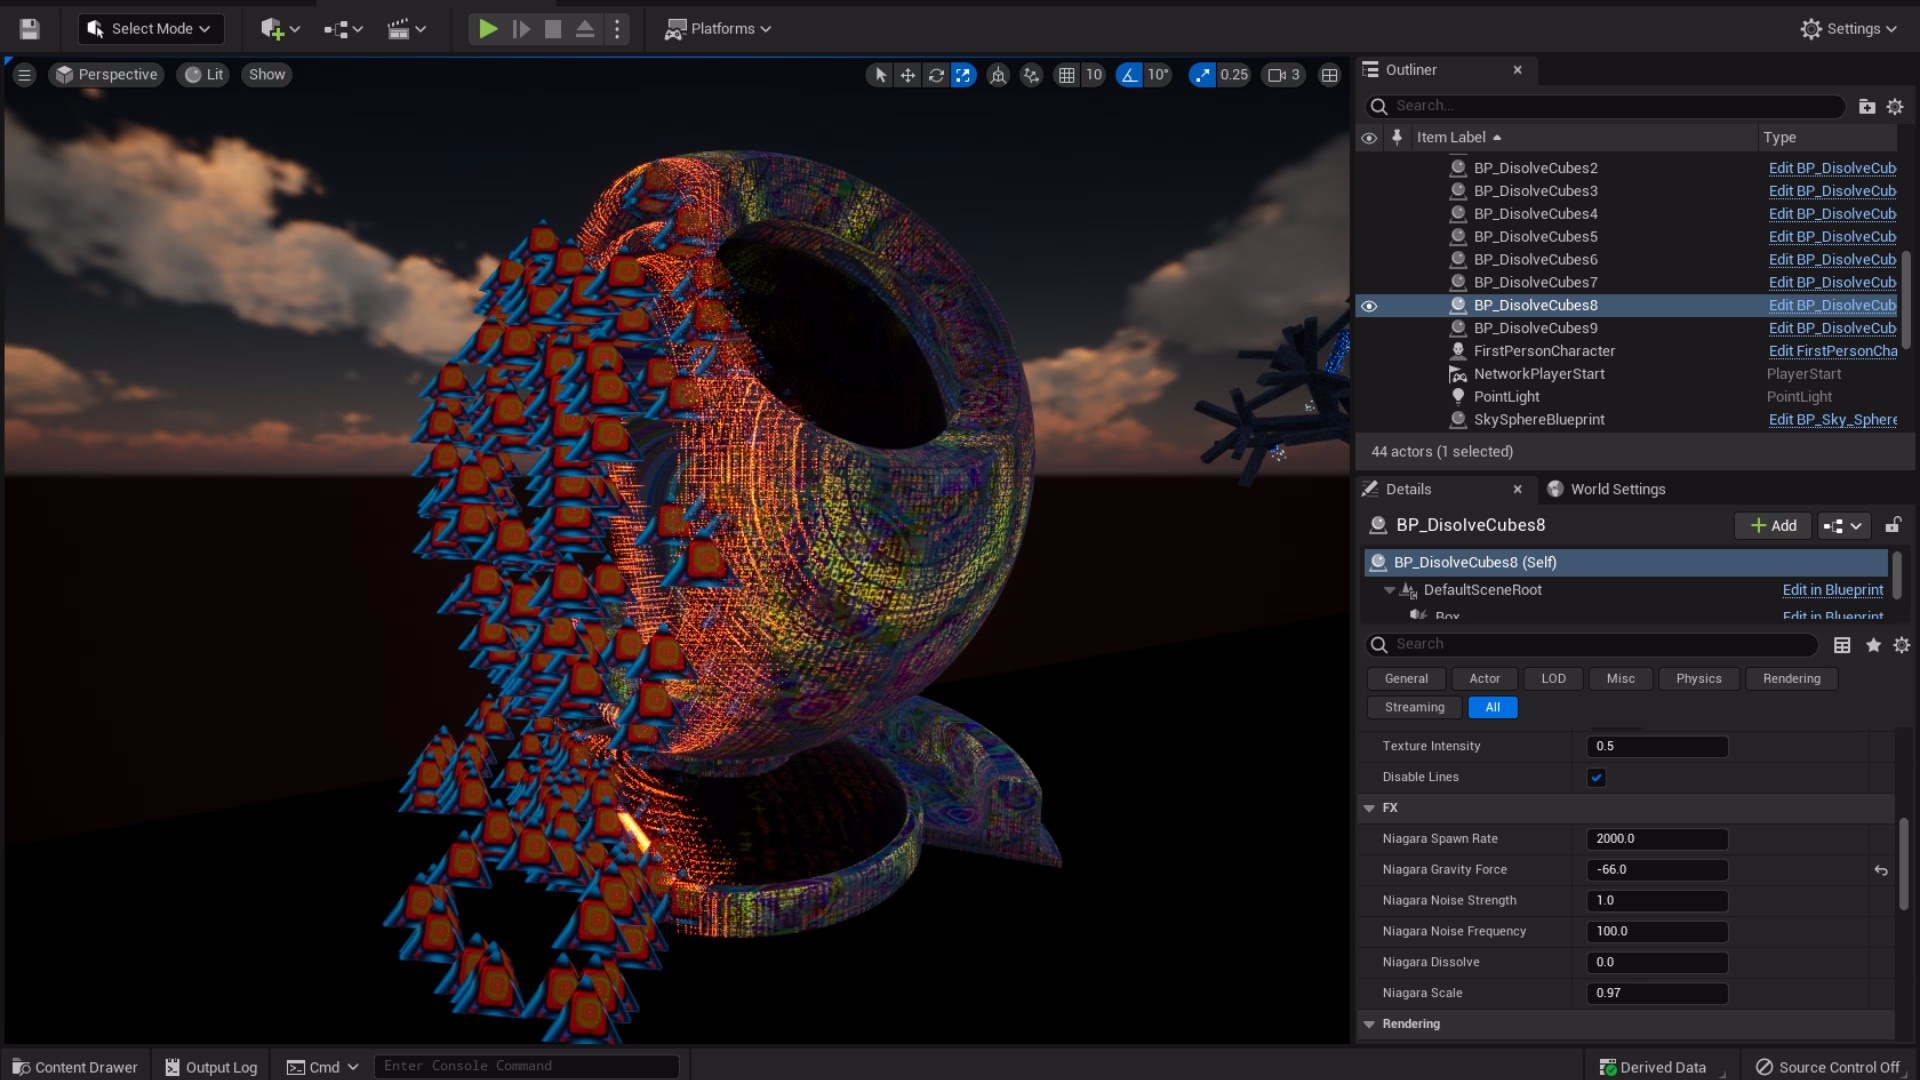The height and width of the screenshot is (1080, 1920).
Task: Switch to the Rendering tab
Action: click(x=1791, y=678)
